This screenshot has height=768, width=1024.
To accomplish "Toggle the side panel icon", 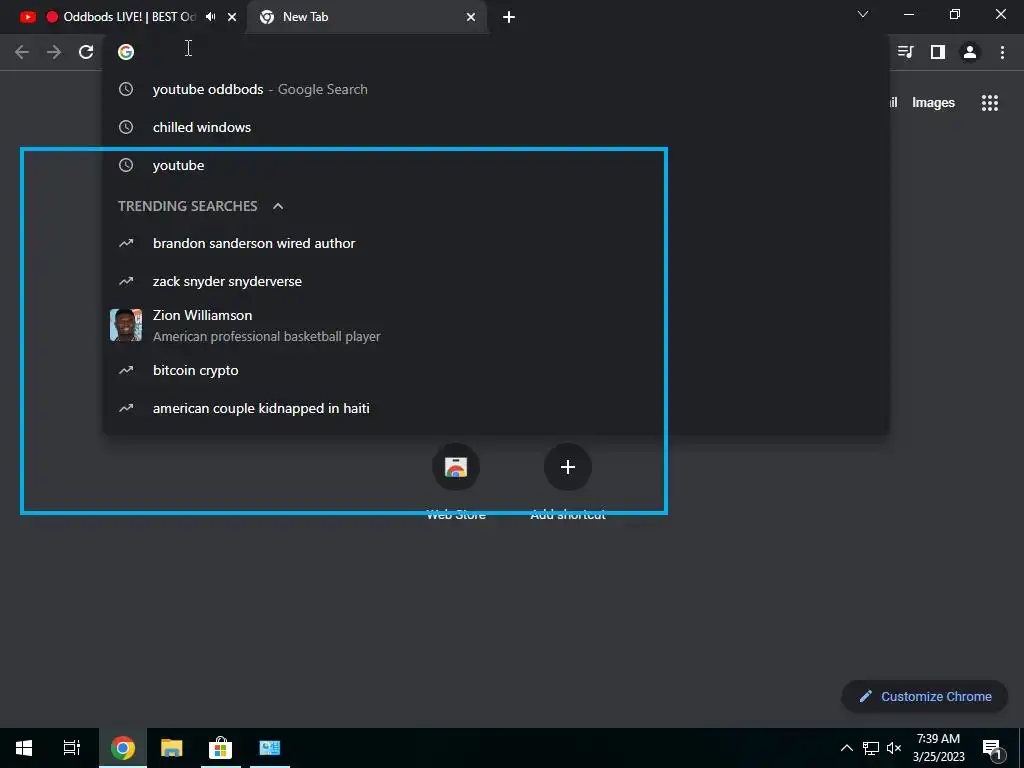I will pyautogui.click(x=938, y=52).
